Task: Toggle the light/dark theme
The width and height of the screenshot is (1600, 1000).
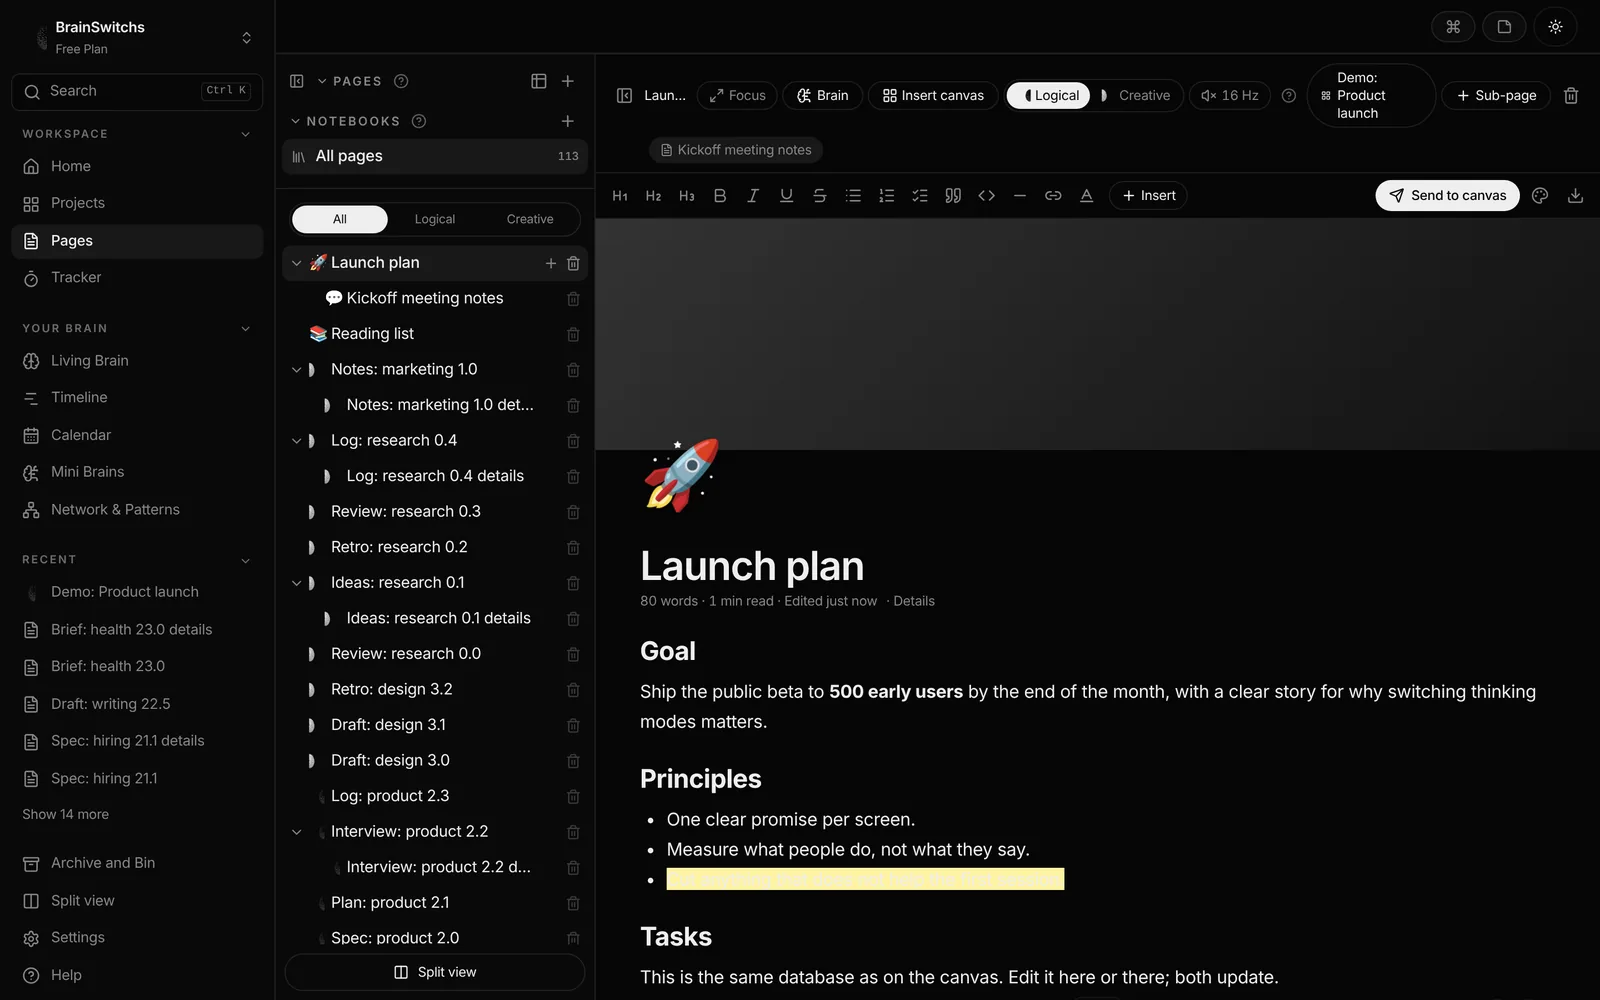Action: (x=1555, y=27)
